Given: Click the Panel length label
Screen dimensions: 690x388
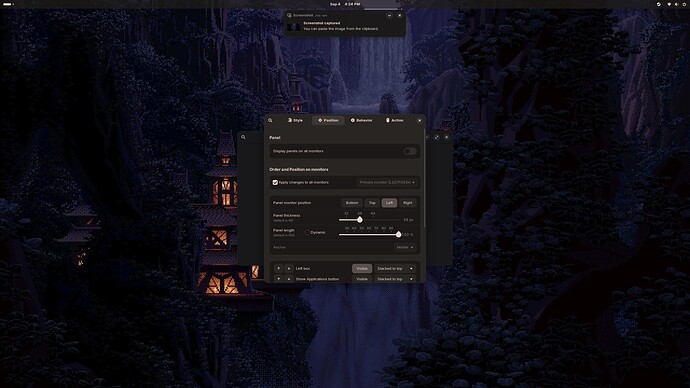Looking at the screenshot, I should (x=283, y=231).
